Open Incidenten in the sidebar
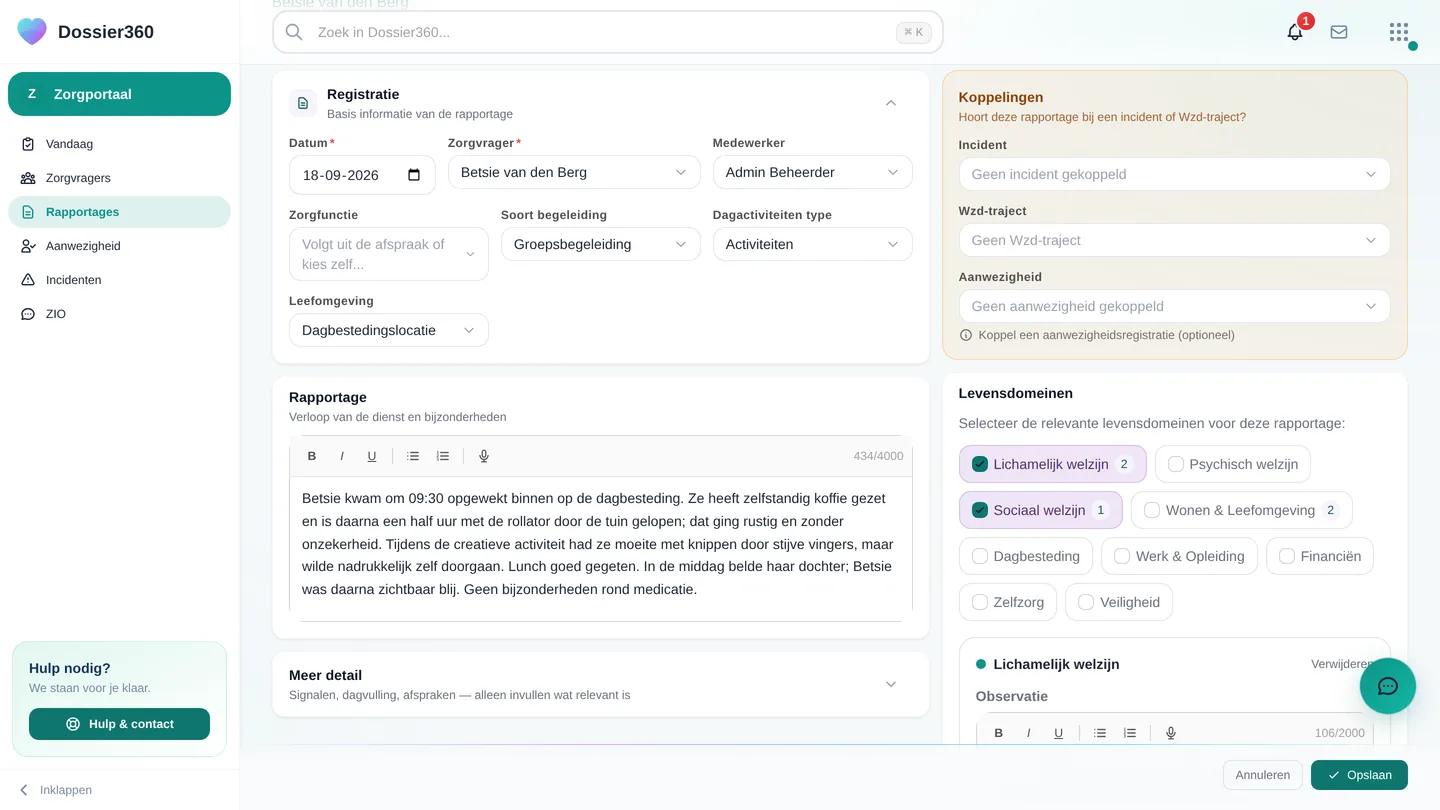The image size is (1440, 810). 119,280
